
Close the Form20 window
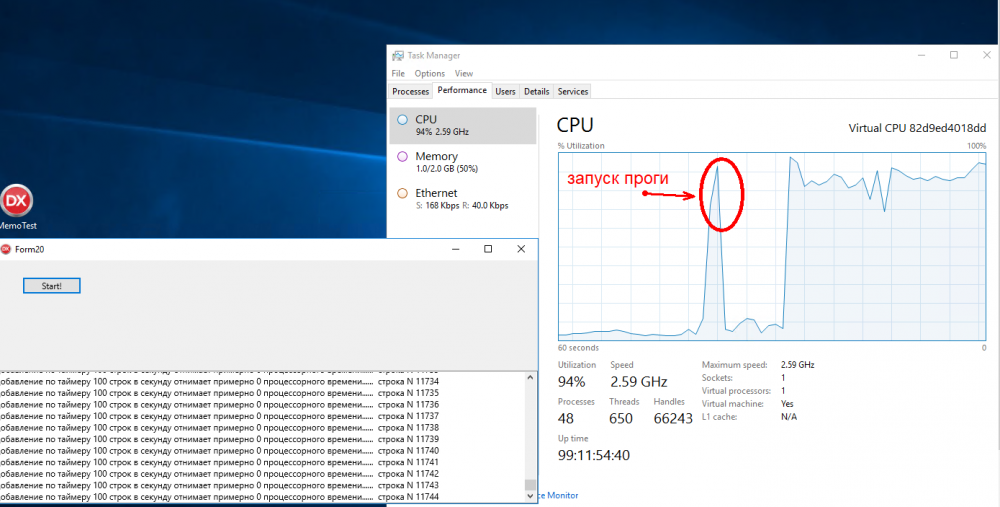pos(521,249)
